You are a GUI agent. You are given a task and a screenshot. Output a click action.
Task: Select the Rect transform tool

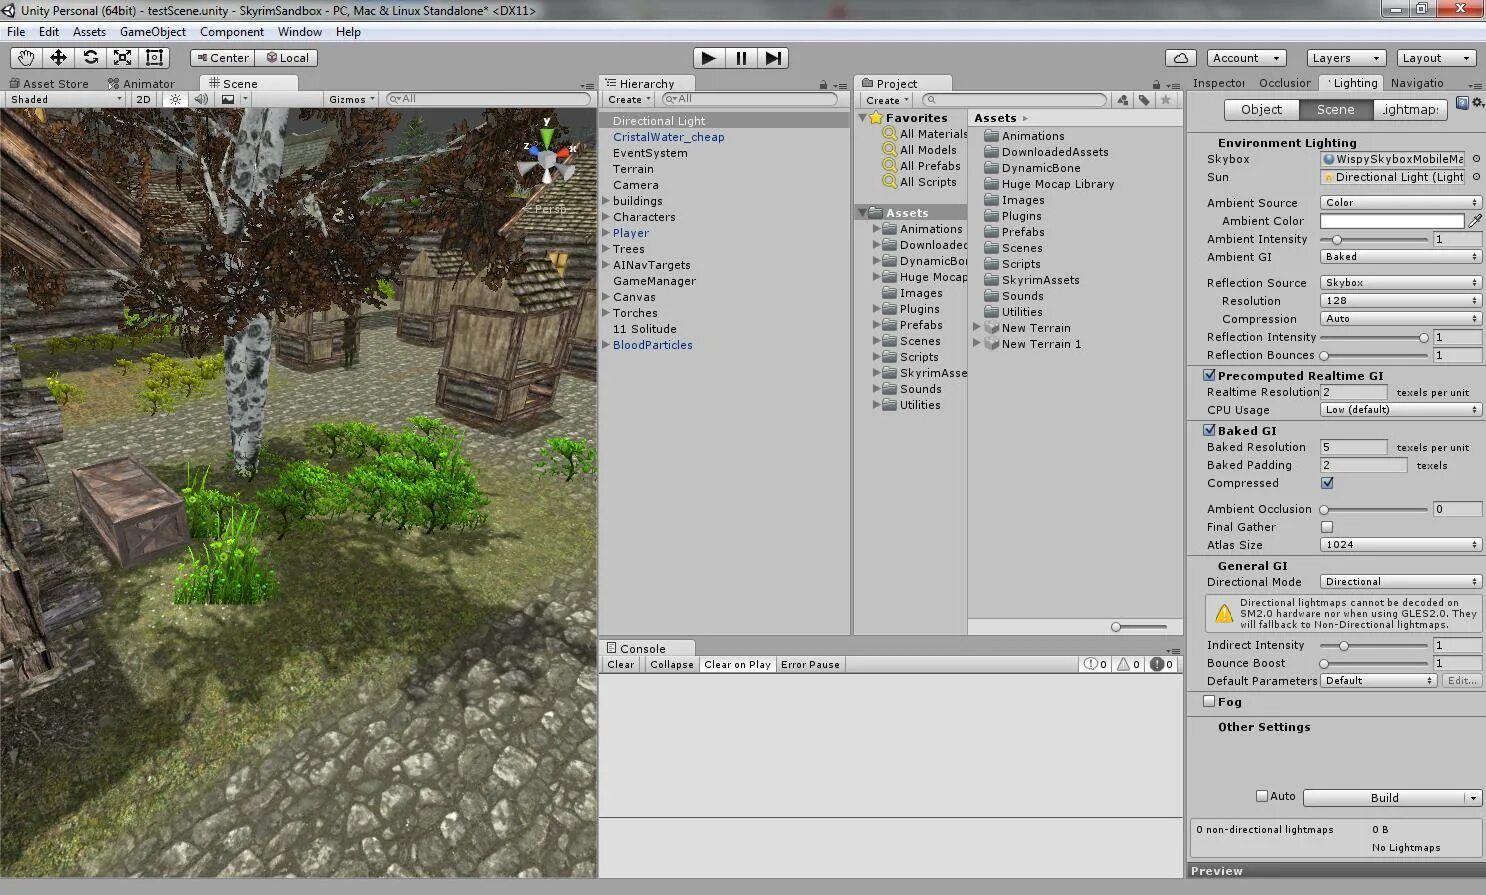(154, 58)
